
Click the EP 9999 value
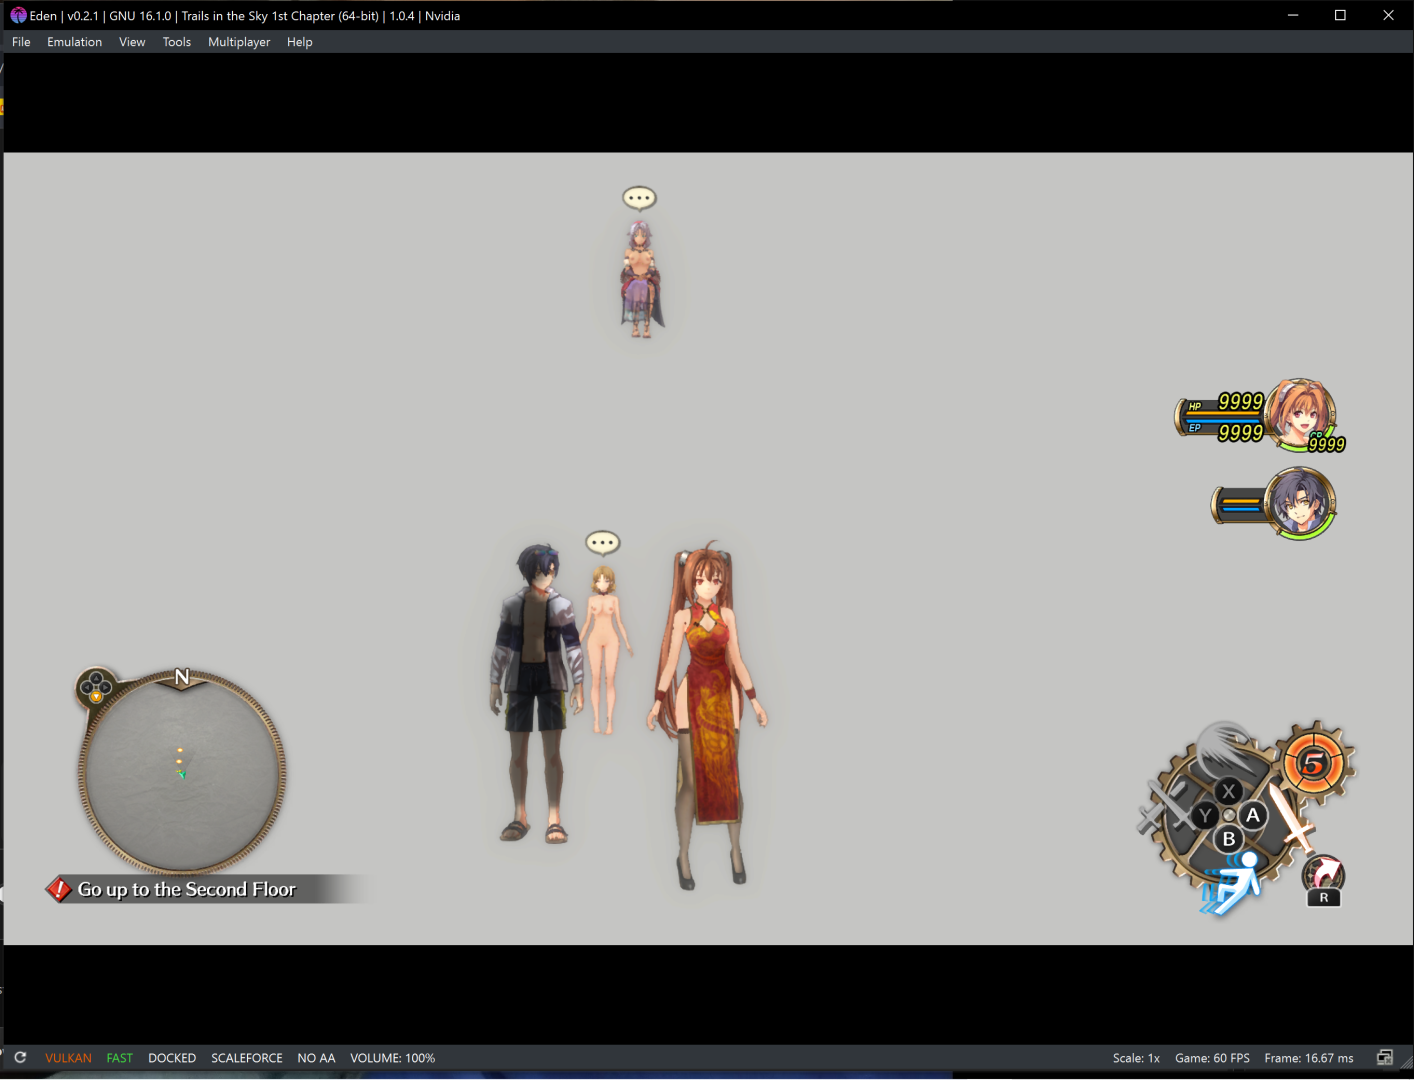(x=1240, y=432)
